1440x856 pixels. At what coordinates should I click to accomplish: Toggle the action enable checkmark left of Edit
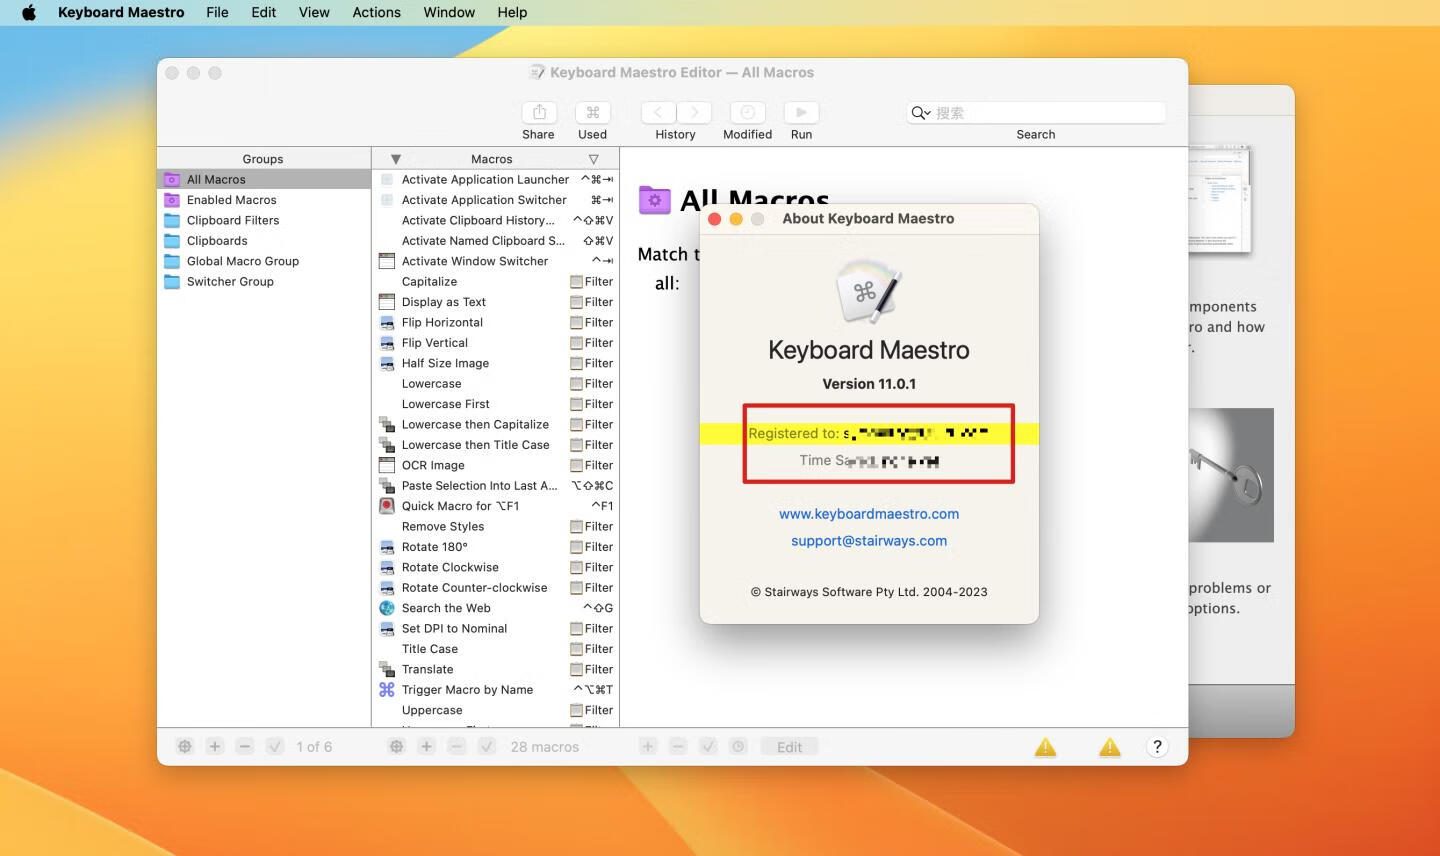708,747
